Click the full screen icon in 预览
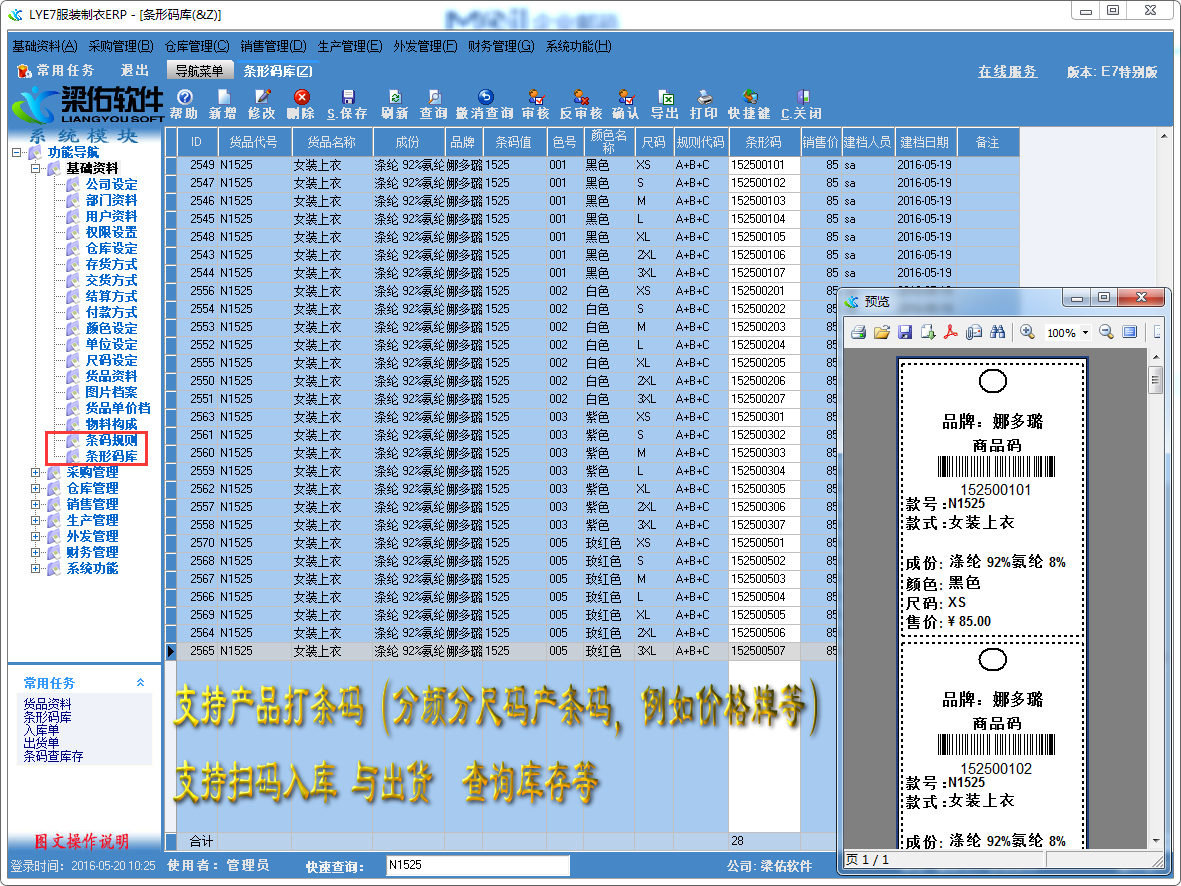This screenshot has width=1181, height=886. point(1129,332)
